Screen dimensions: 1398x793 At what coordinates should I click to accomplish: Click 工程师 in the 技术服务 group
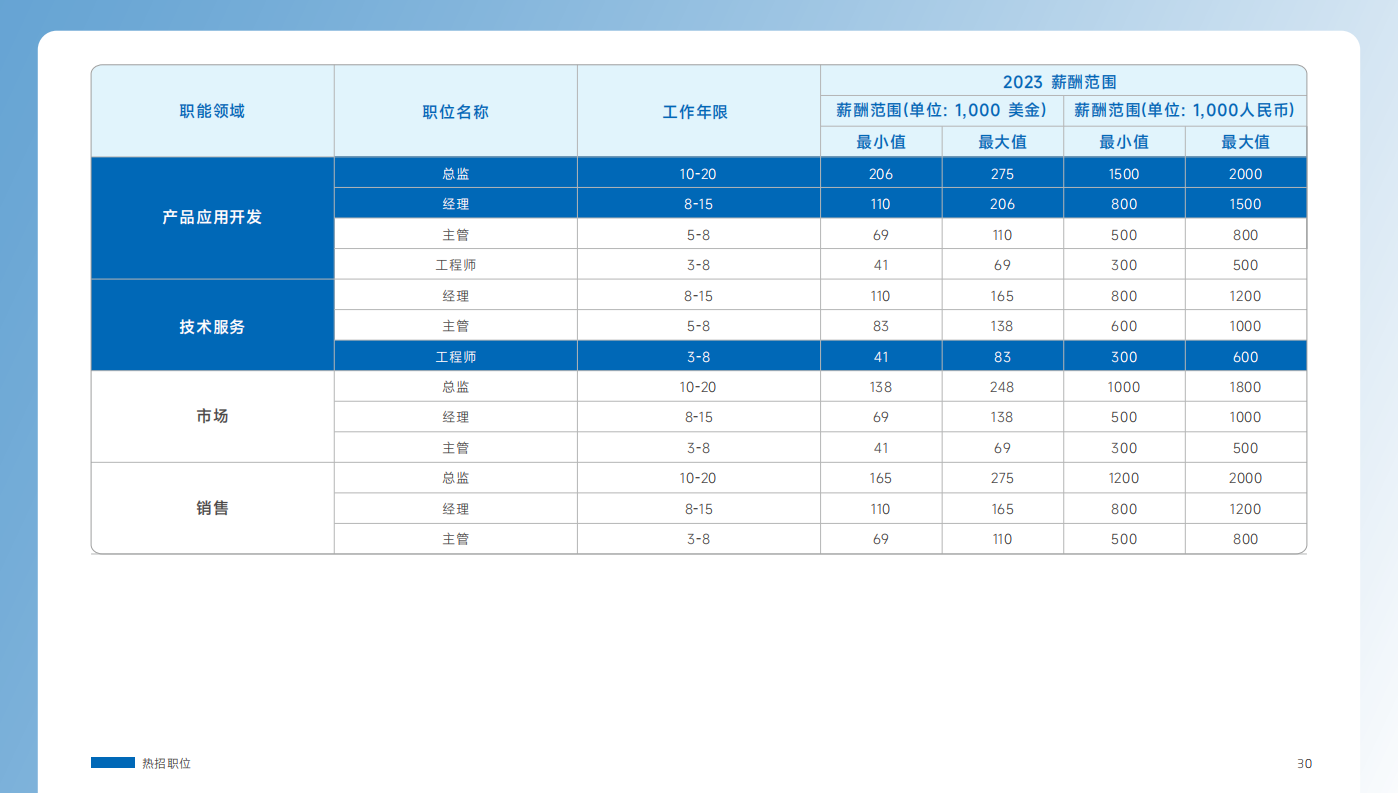coord(456,356)
